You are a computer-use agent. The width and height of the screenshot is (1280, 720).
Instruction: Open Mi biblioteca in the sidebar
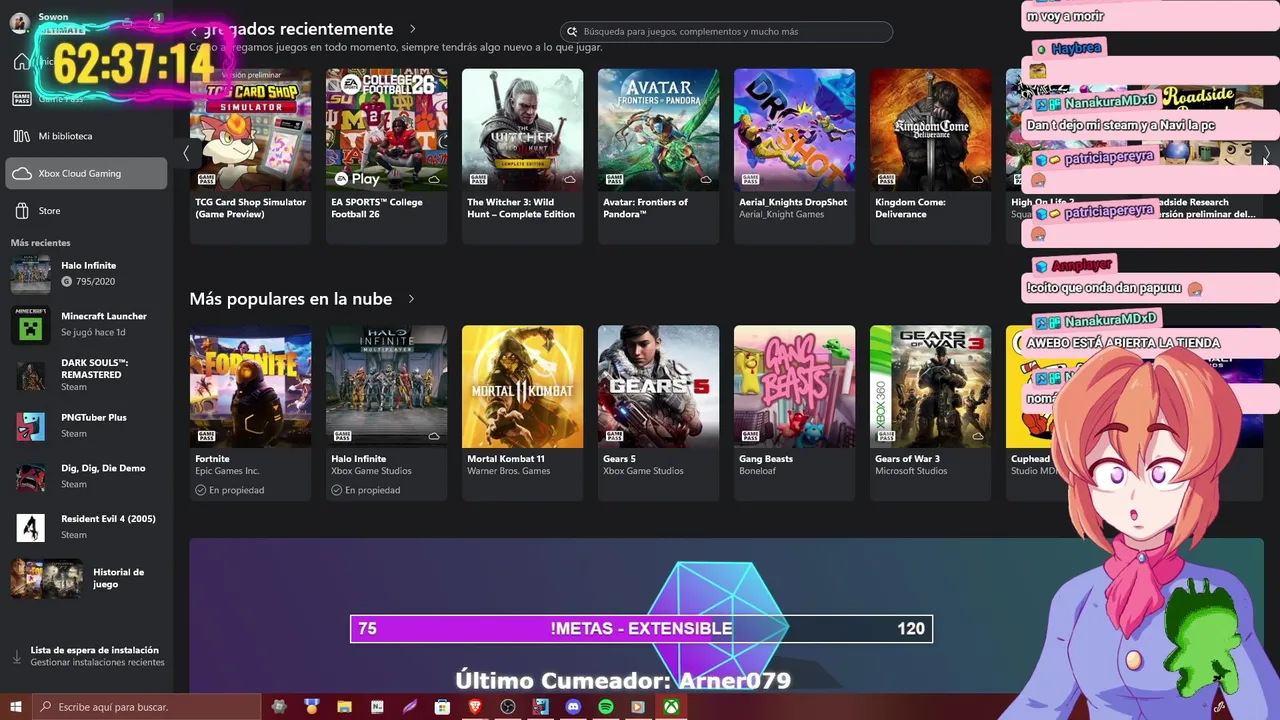(86, 136)
